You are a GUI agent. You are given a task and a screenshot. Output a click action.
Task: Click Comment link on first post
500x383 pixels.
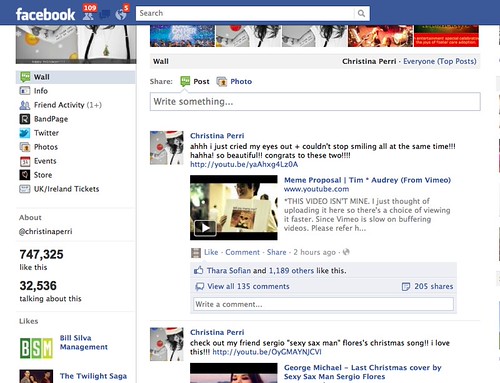242,252
